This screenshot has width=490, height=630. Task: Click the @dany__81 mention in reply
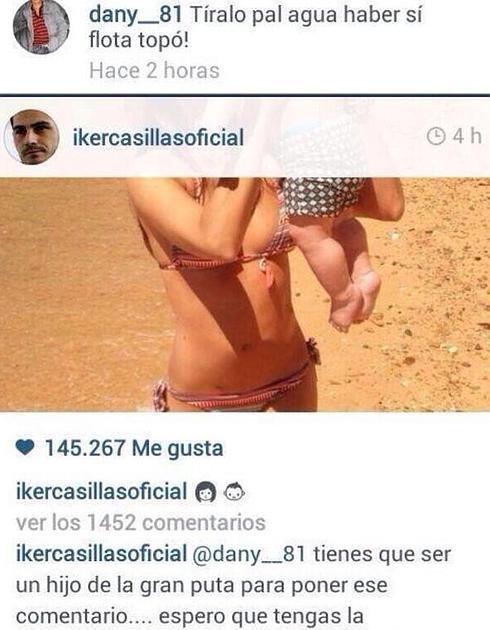tap(249, 554)
